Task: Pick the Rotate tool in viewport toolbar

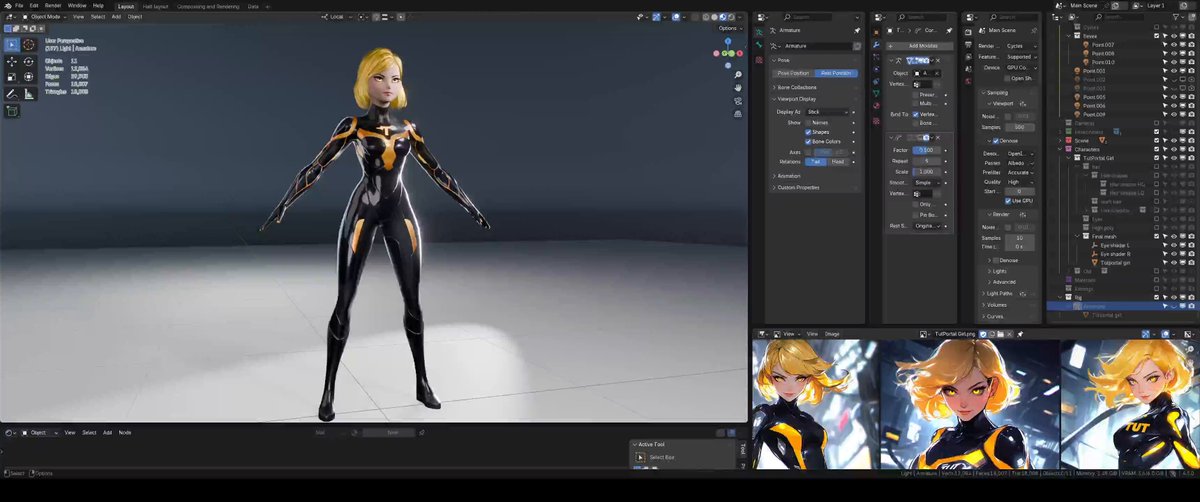Action: tap(29, 61)
